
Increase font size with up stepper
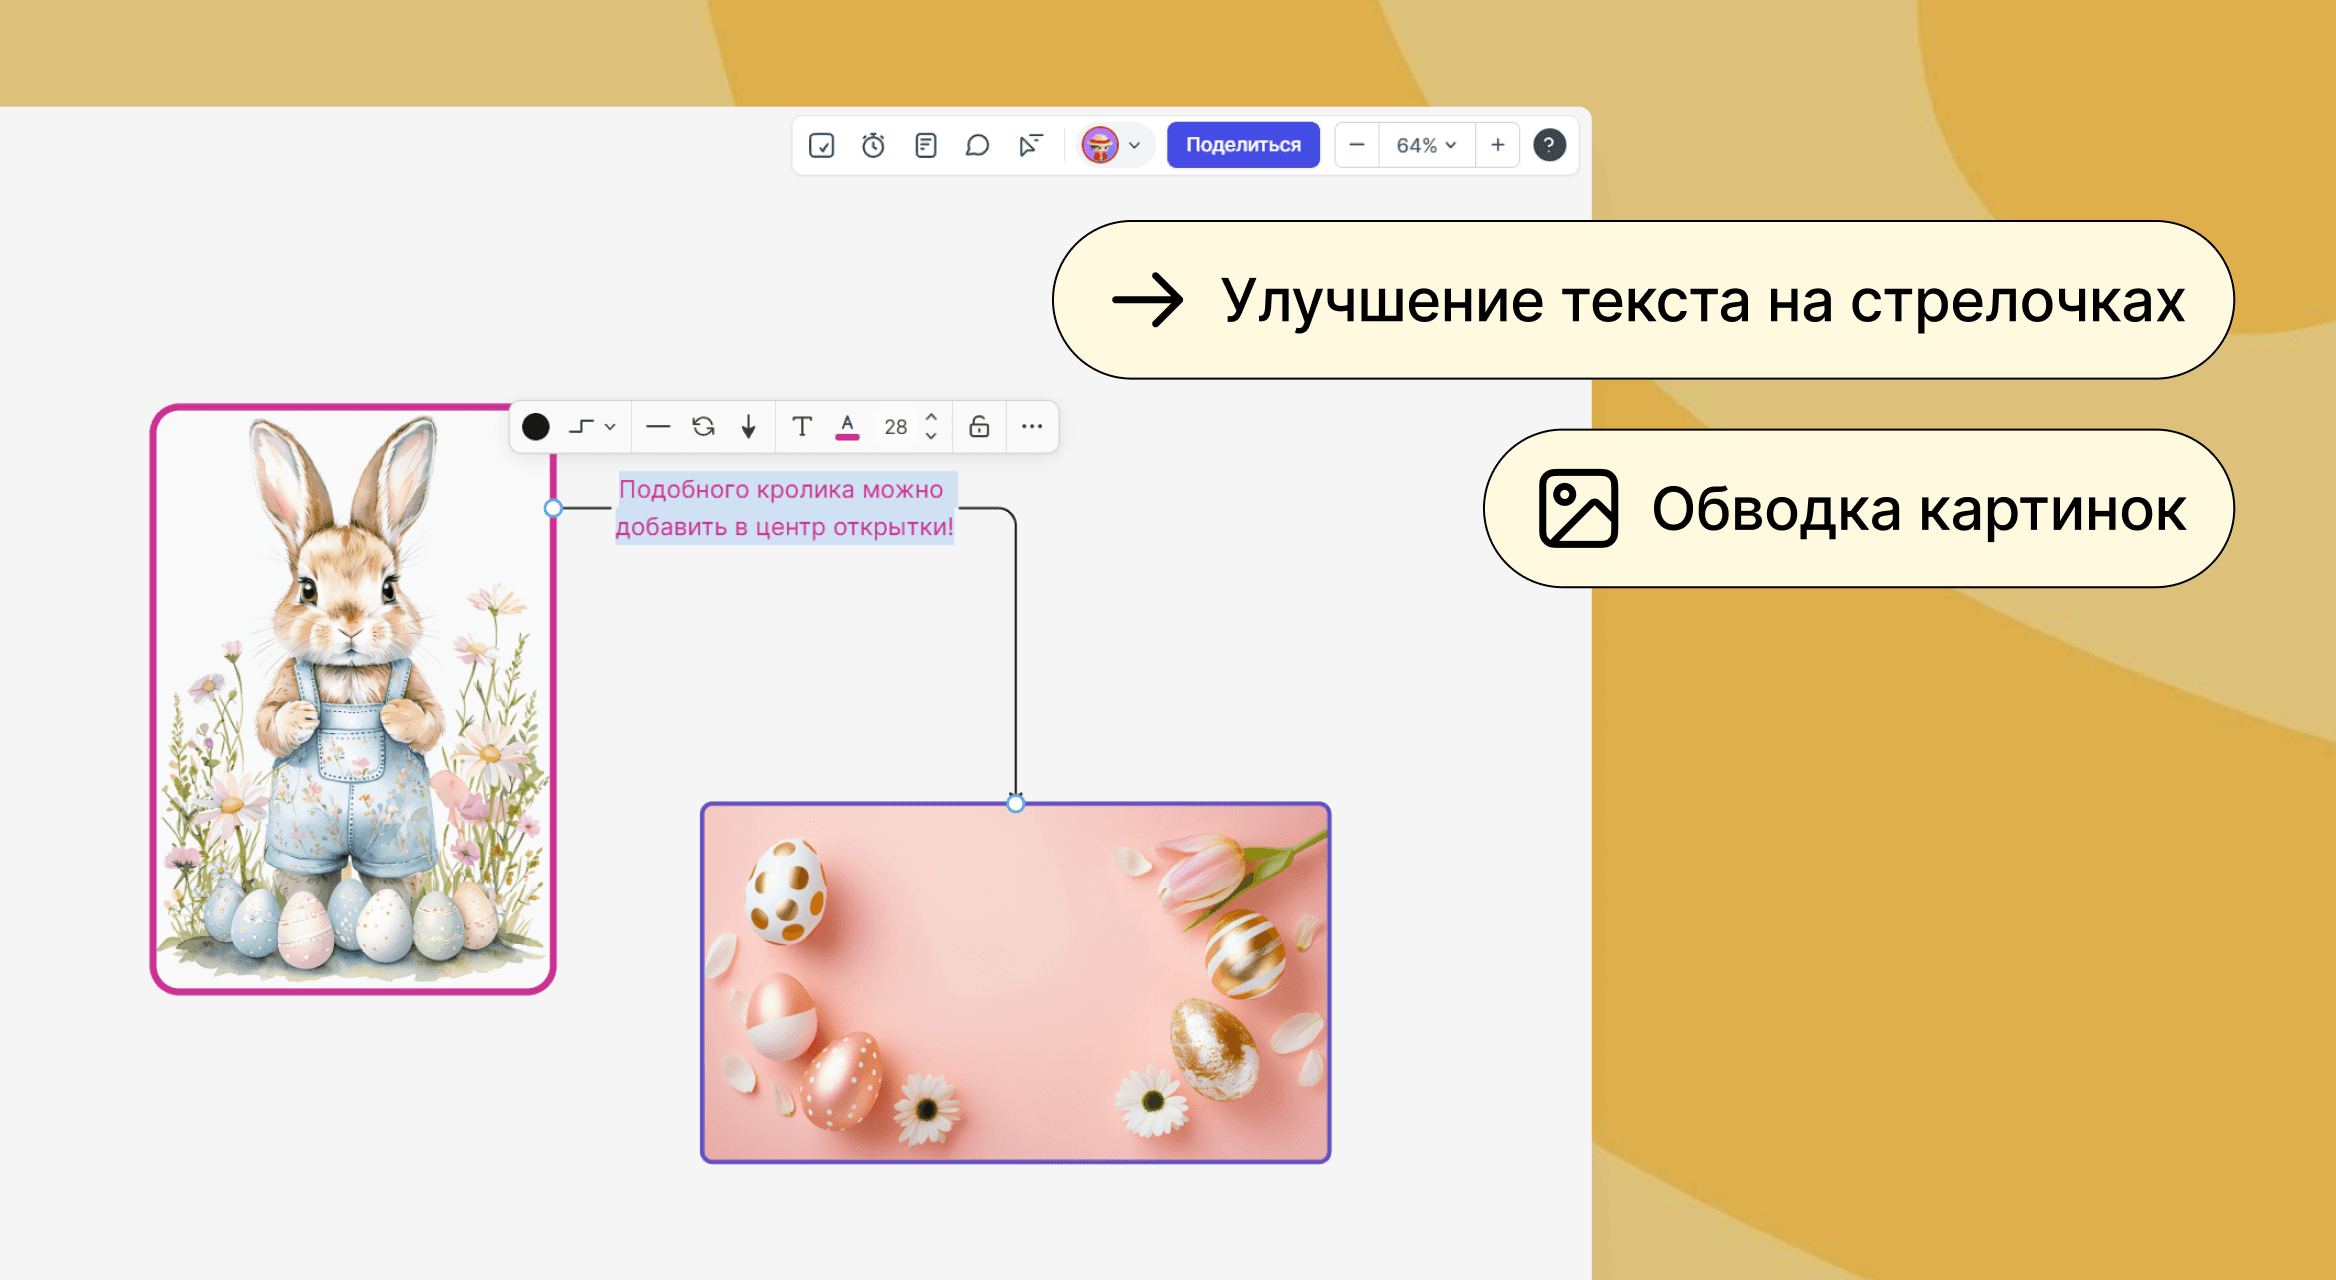point(931,417)
